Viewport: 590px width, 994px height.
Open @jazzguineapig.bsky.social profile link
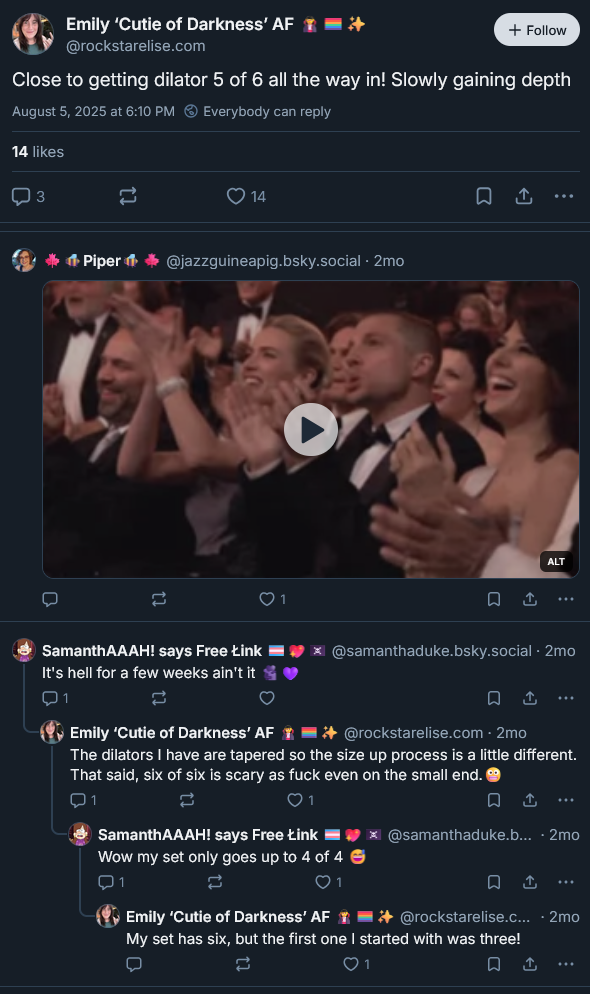[x=263, y=261]
